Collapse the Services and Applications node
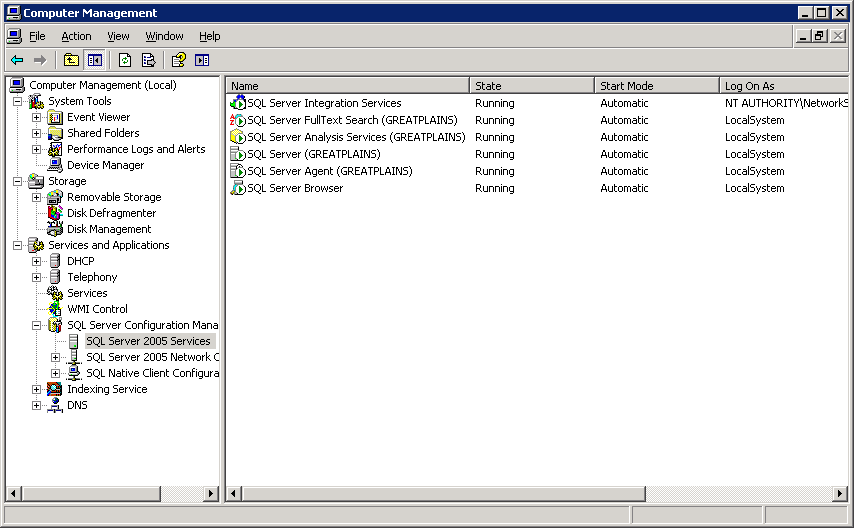This screenshot has height=528, width=854. [x=17, y=245]
